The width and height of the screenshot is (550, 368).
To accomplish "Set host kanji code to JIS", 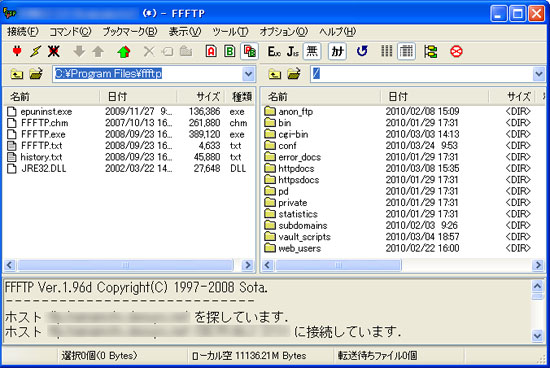I will 293,52.
